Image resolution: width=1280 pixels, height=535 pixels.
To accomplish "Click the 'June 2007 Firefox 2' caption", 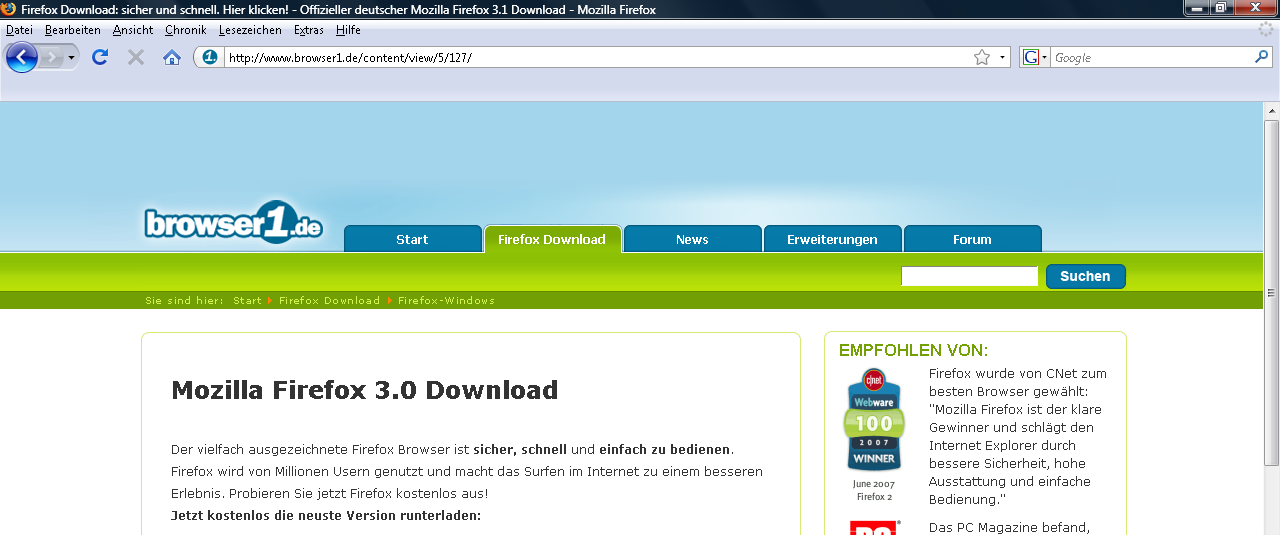I will 874,490.
